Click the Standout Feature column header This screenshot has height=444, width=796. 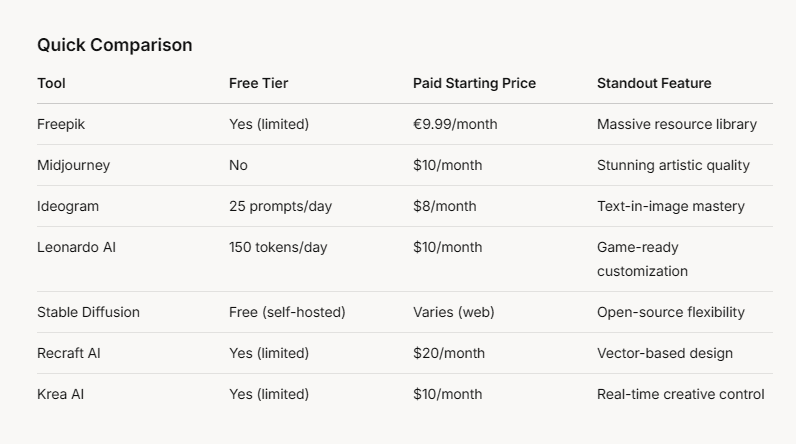[x=654, y=83]
